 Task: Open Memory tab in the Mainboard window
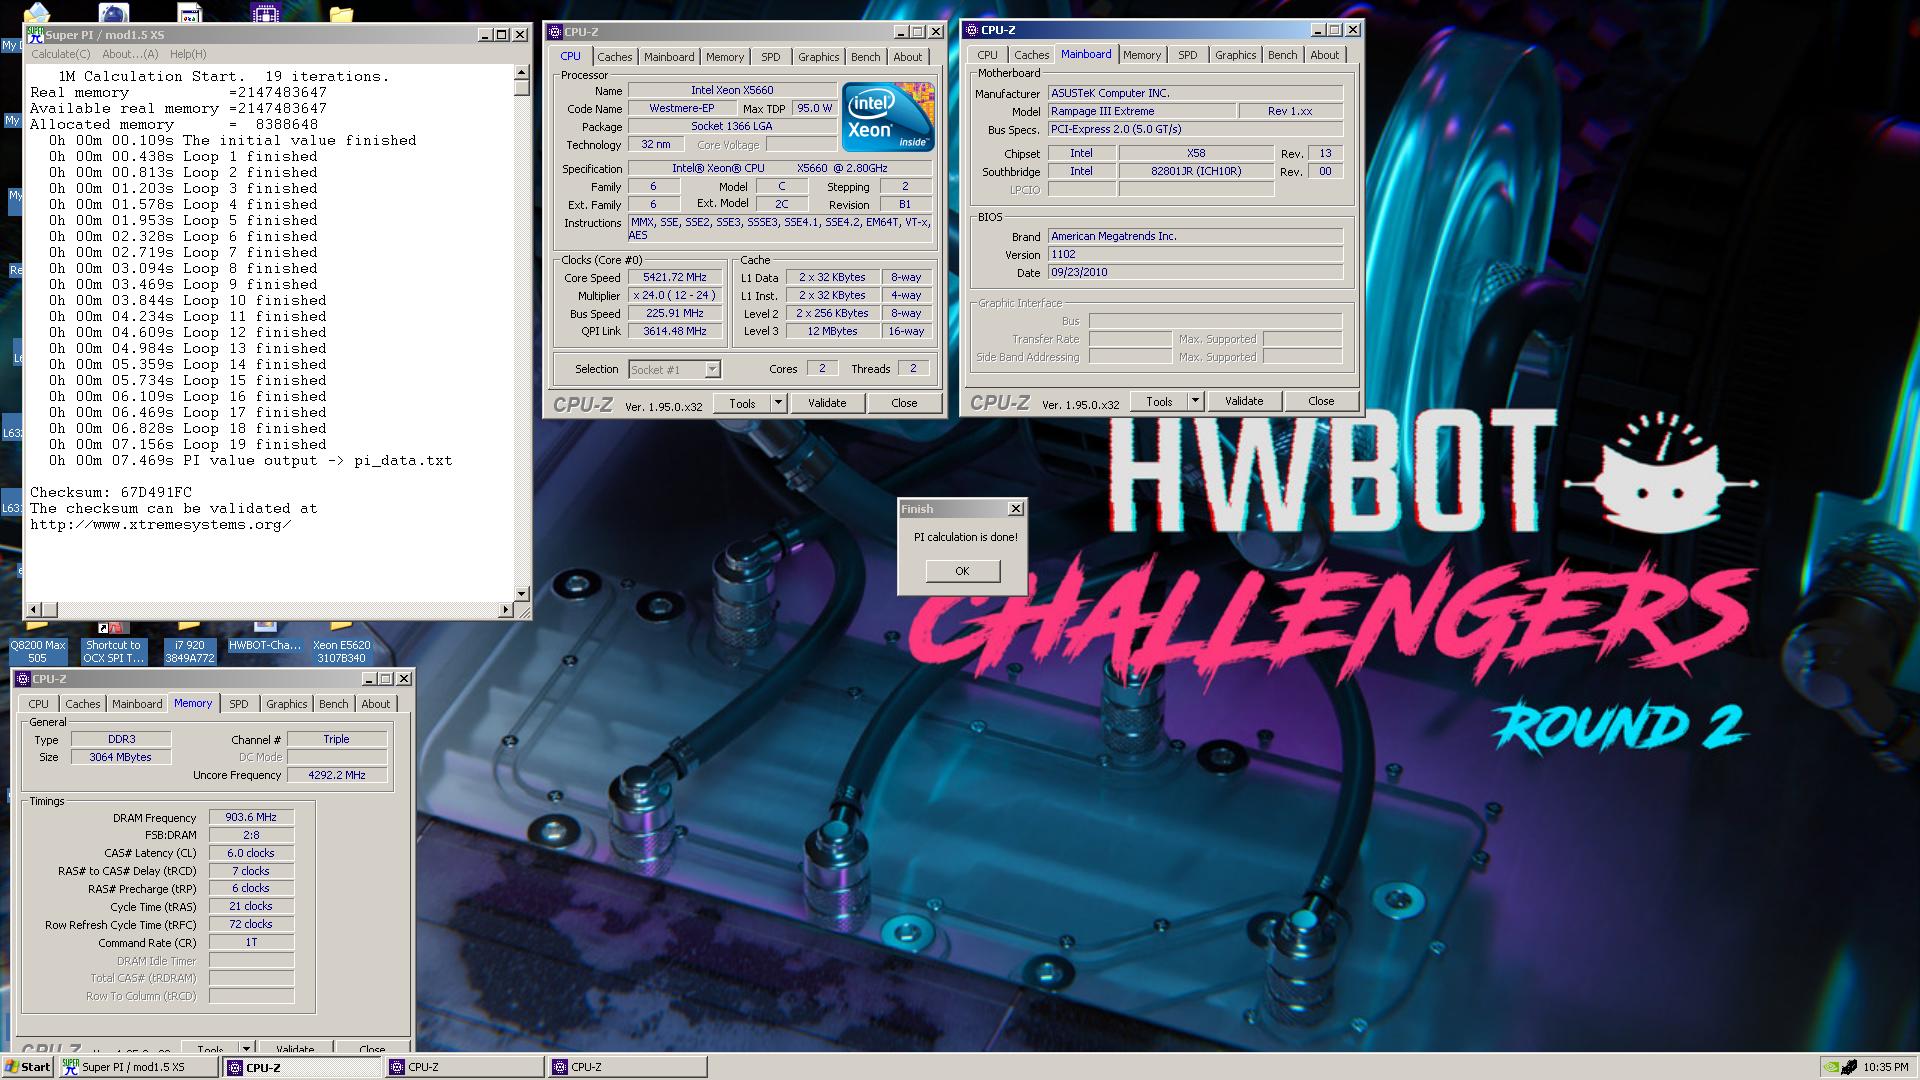1142,55
